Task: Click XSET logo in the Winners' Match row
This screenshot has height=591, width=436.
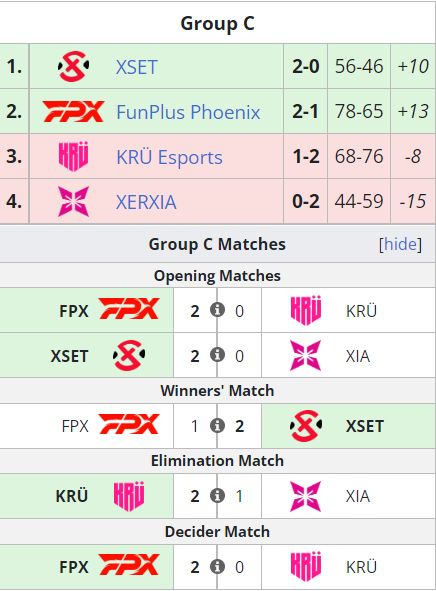Action: 306,426
